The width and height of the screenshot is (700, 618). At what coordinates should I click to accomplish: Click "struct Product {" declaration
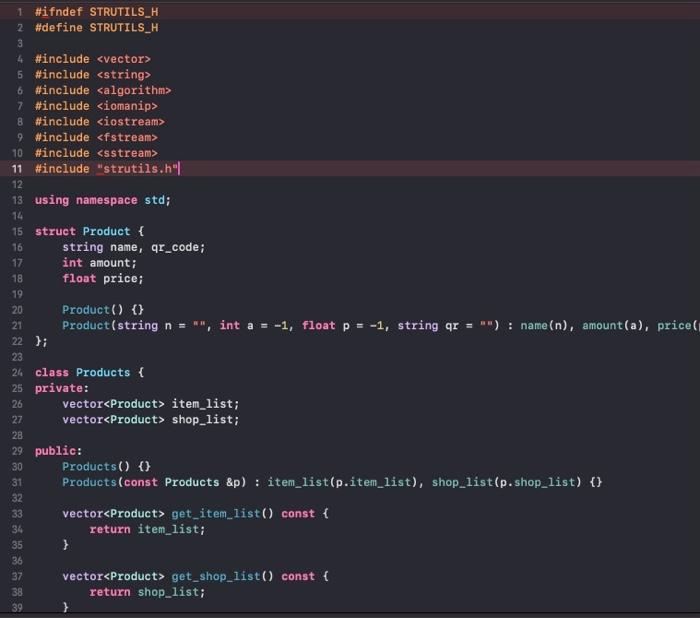(89, 231)
